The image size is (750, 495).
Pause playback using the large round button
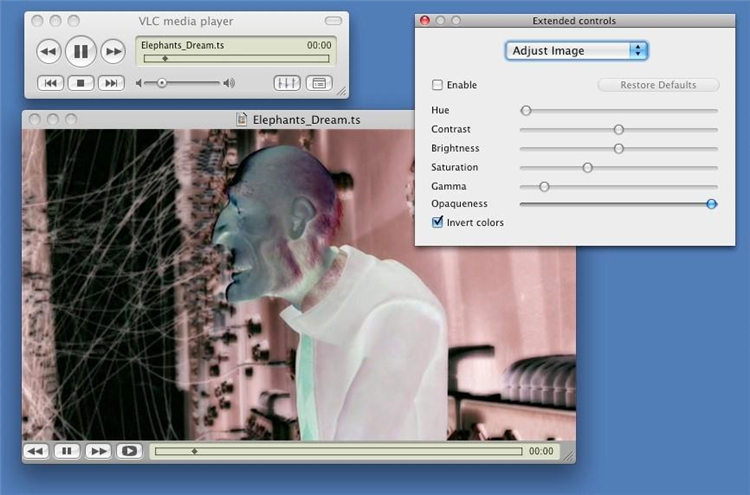(81, 51)
